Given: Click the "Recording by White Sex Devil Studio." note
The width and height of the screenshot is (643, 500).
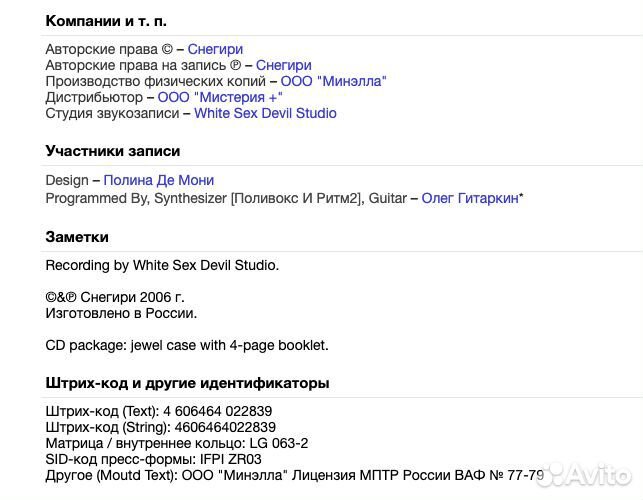Looking at the screenshot, I should (x=162, y=265).
